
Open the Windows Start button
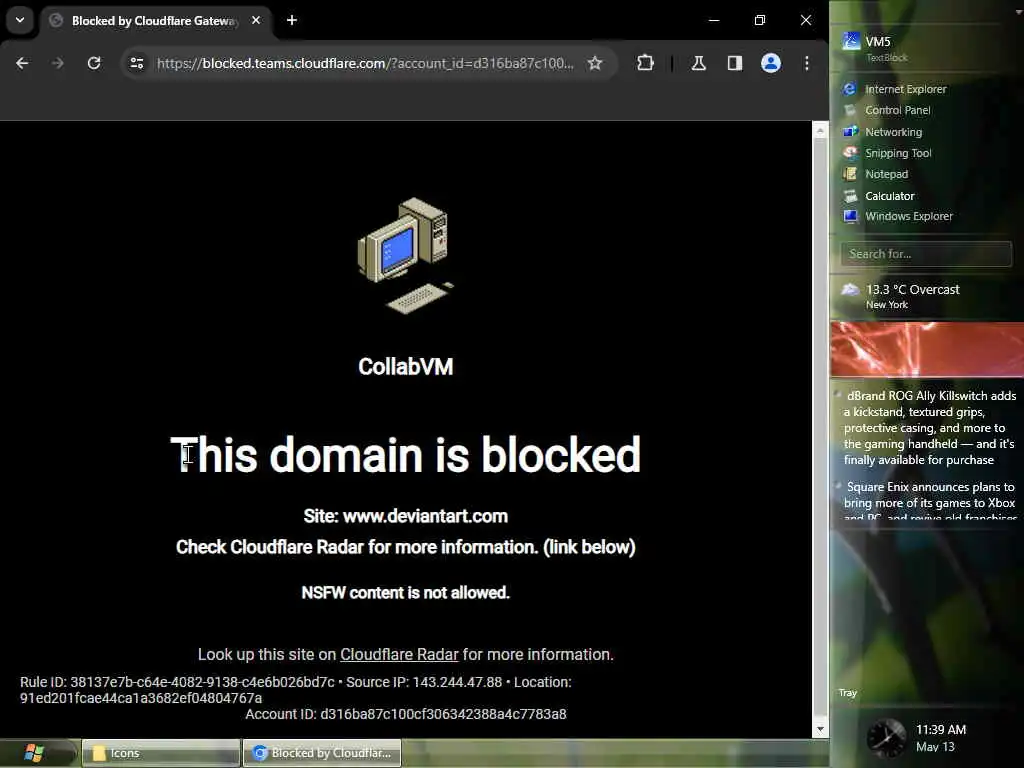pyautogui.click(x=34, y=753)
